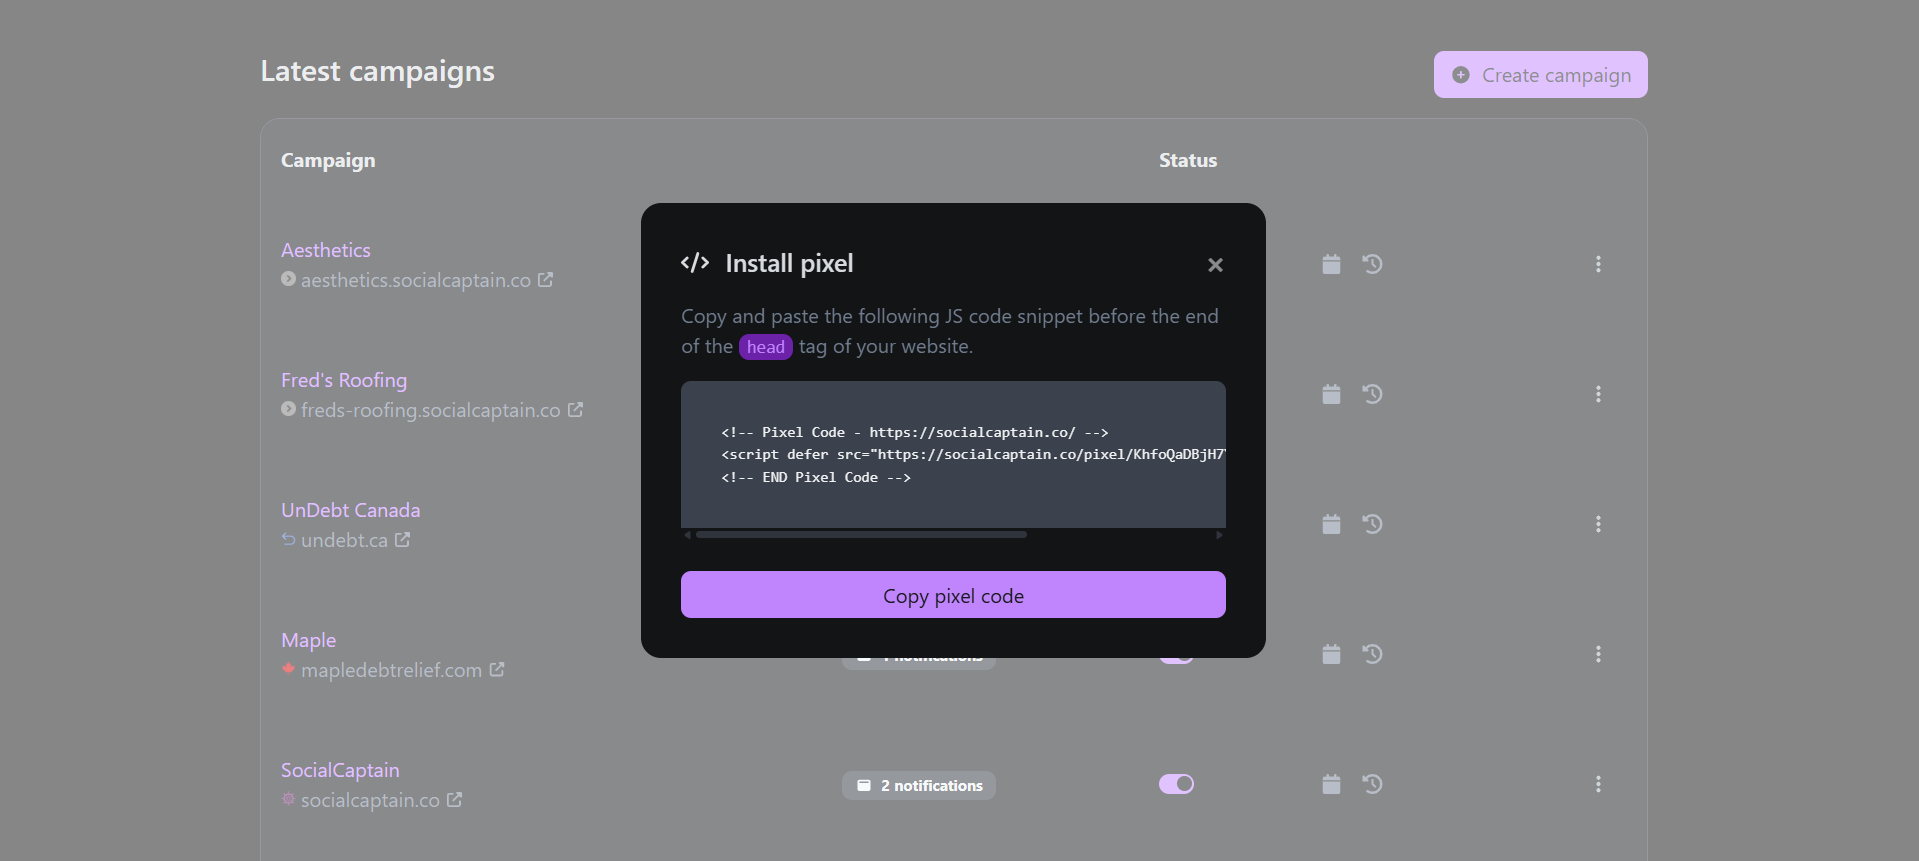
Task: Click the calendar icon for Aesthetics campaign
Action: tap(1331, 264)
